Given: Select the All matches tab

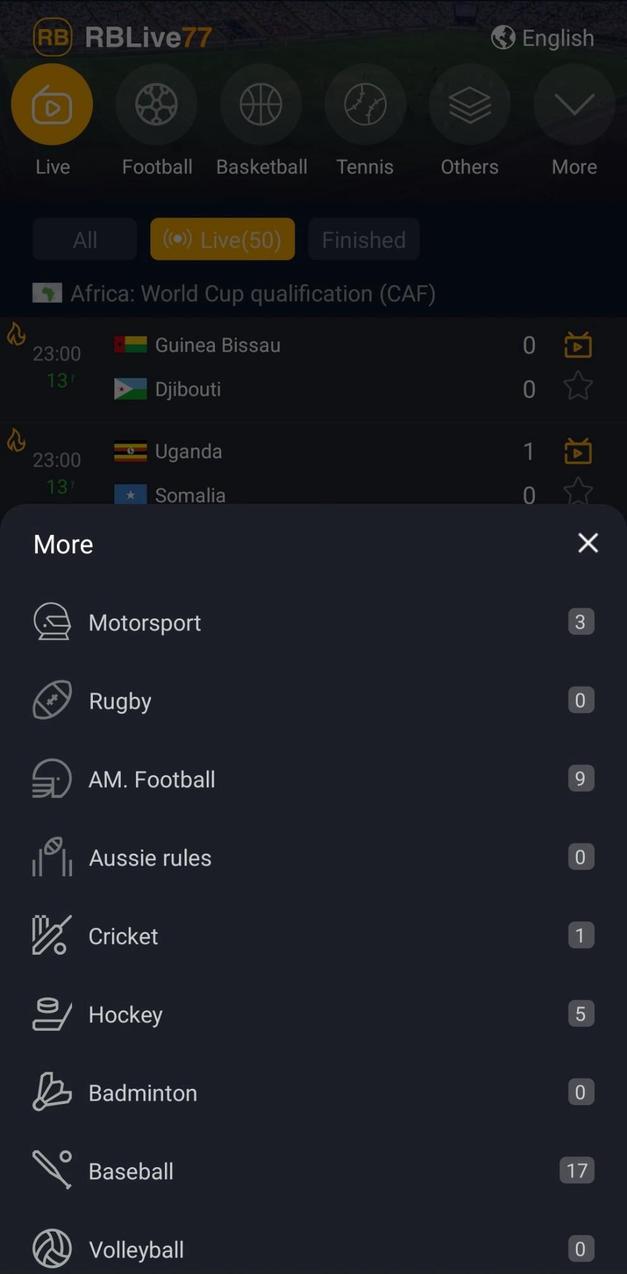Looking at the screenshot, I should pyautogui.click(x=84, y=239).
